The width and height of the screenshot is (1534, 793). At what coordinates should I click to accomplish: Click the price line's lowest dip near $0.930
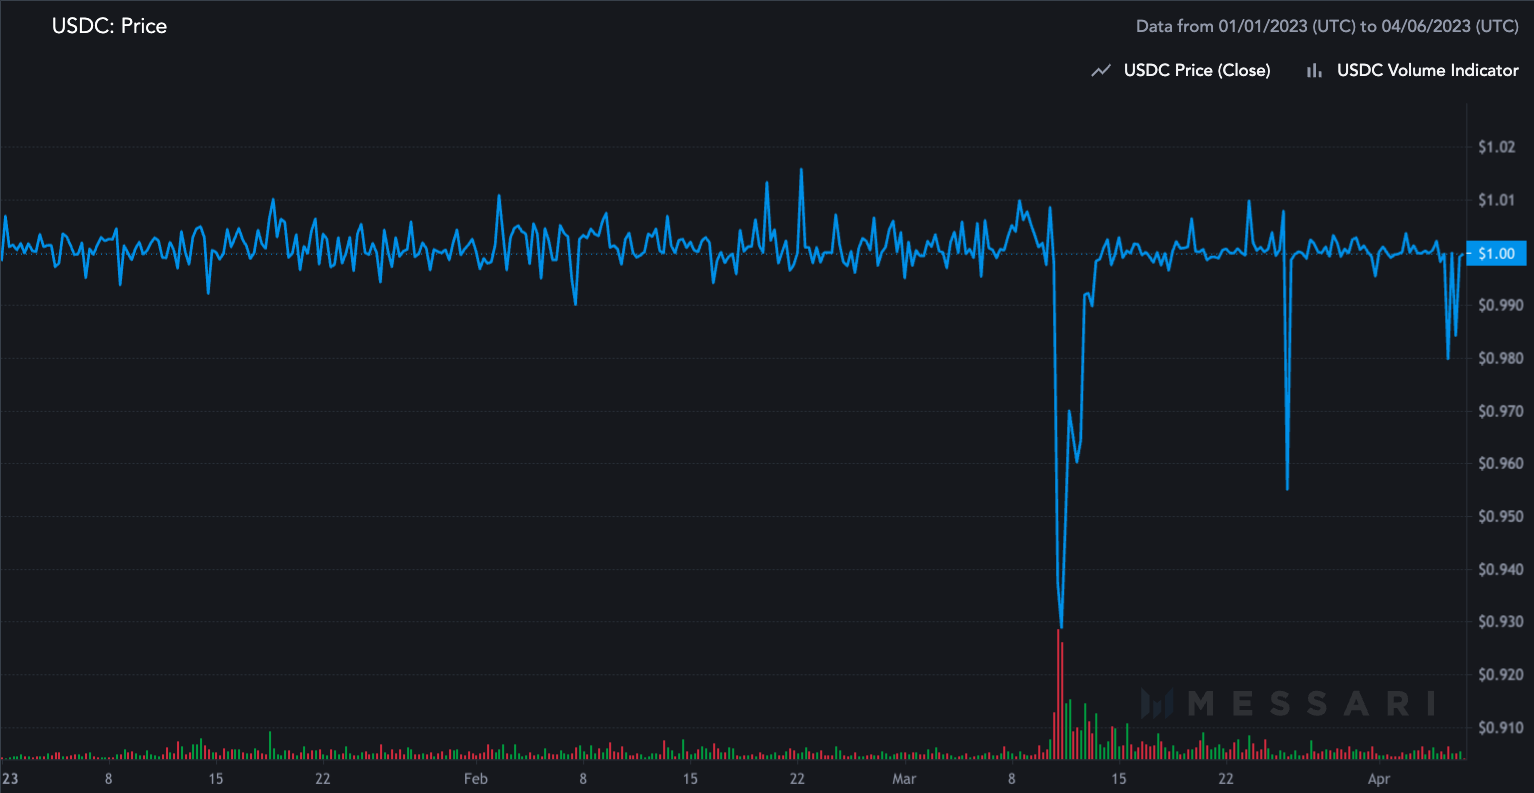(1060, 626)
